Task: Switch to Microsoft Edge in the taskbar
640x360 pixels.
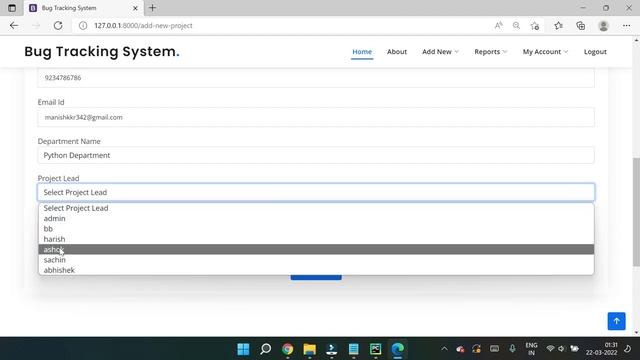Action: [398, 349]
